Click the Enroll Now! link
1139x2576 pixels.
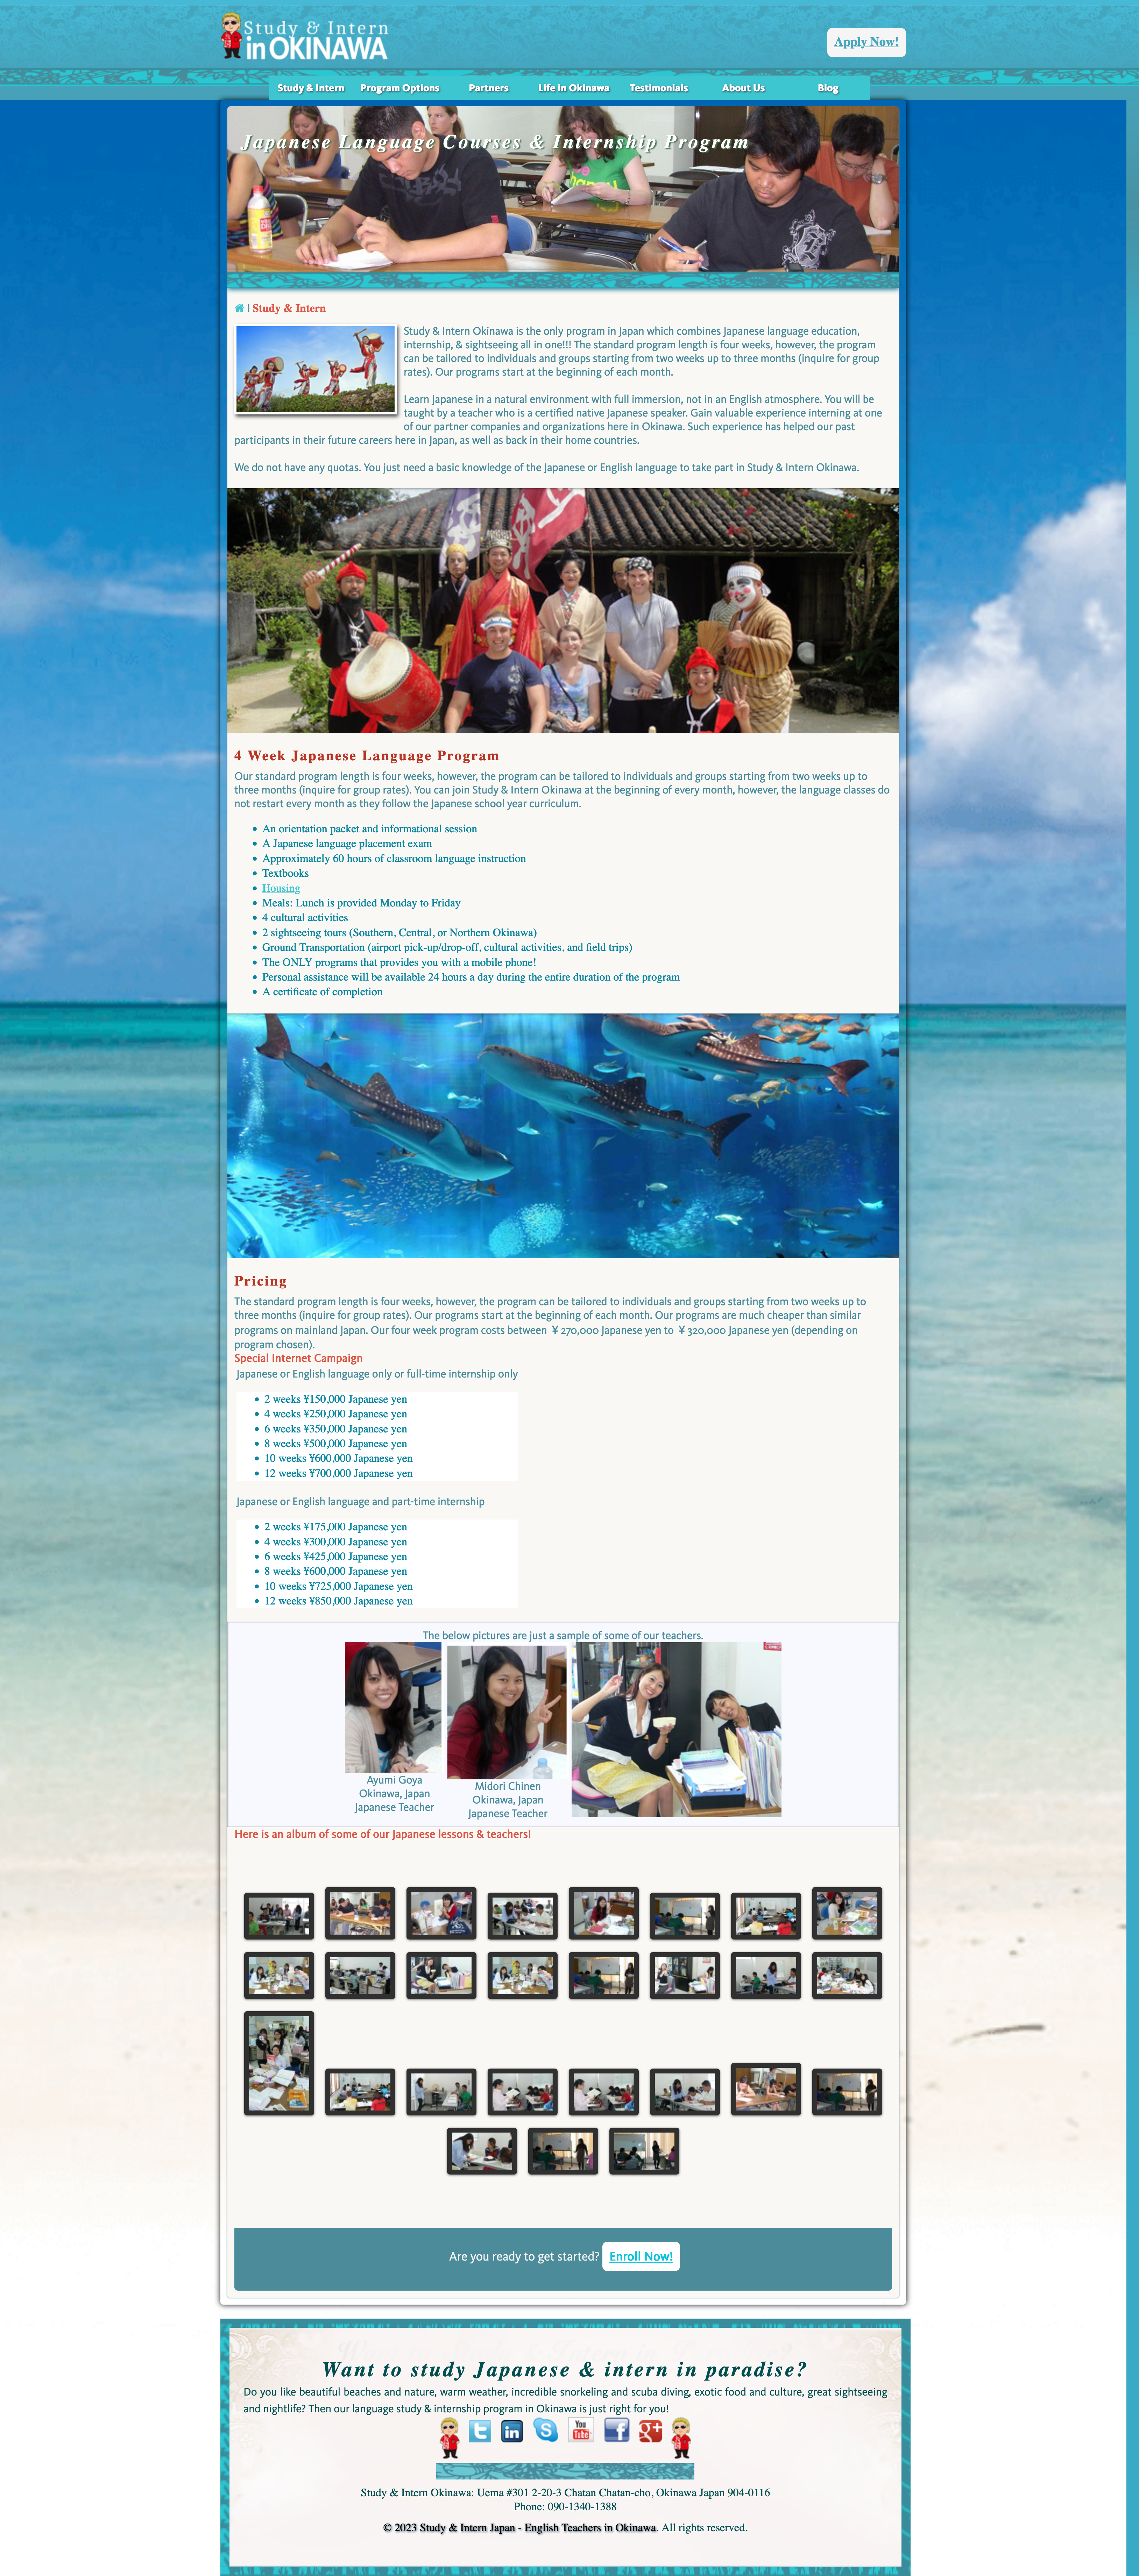click(641, 2256)
